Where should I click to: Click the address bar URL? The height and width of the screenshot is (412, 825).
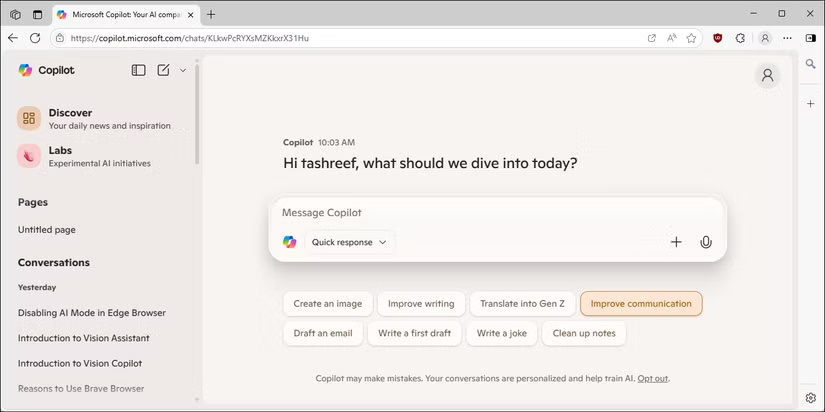(189, 38)
